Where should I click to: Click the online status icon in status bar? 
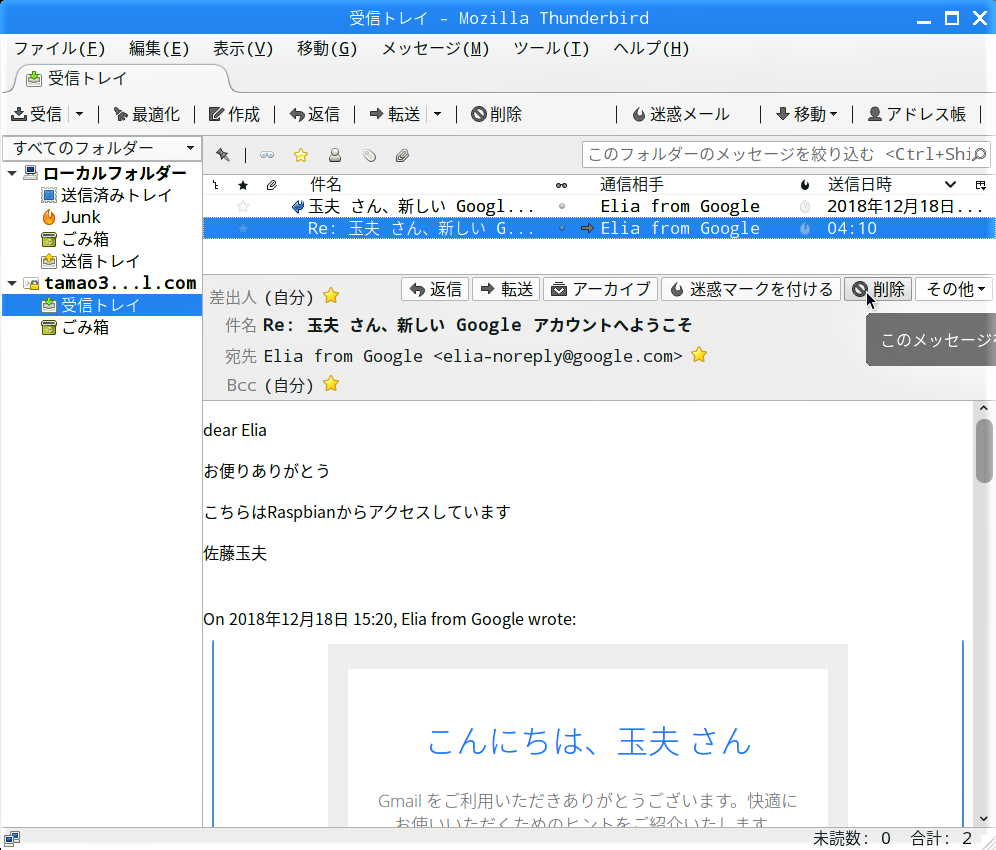(x=12, y=839)
